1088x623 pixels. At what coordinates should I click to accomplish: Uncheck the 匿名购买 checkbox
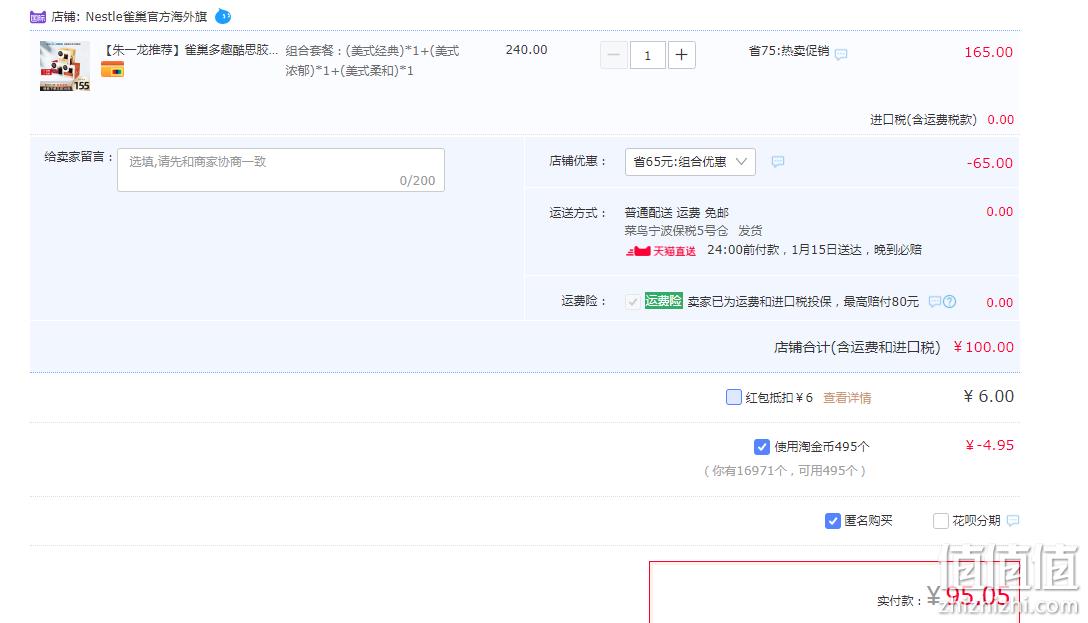[x=833, y=521]
